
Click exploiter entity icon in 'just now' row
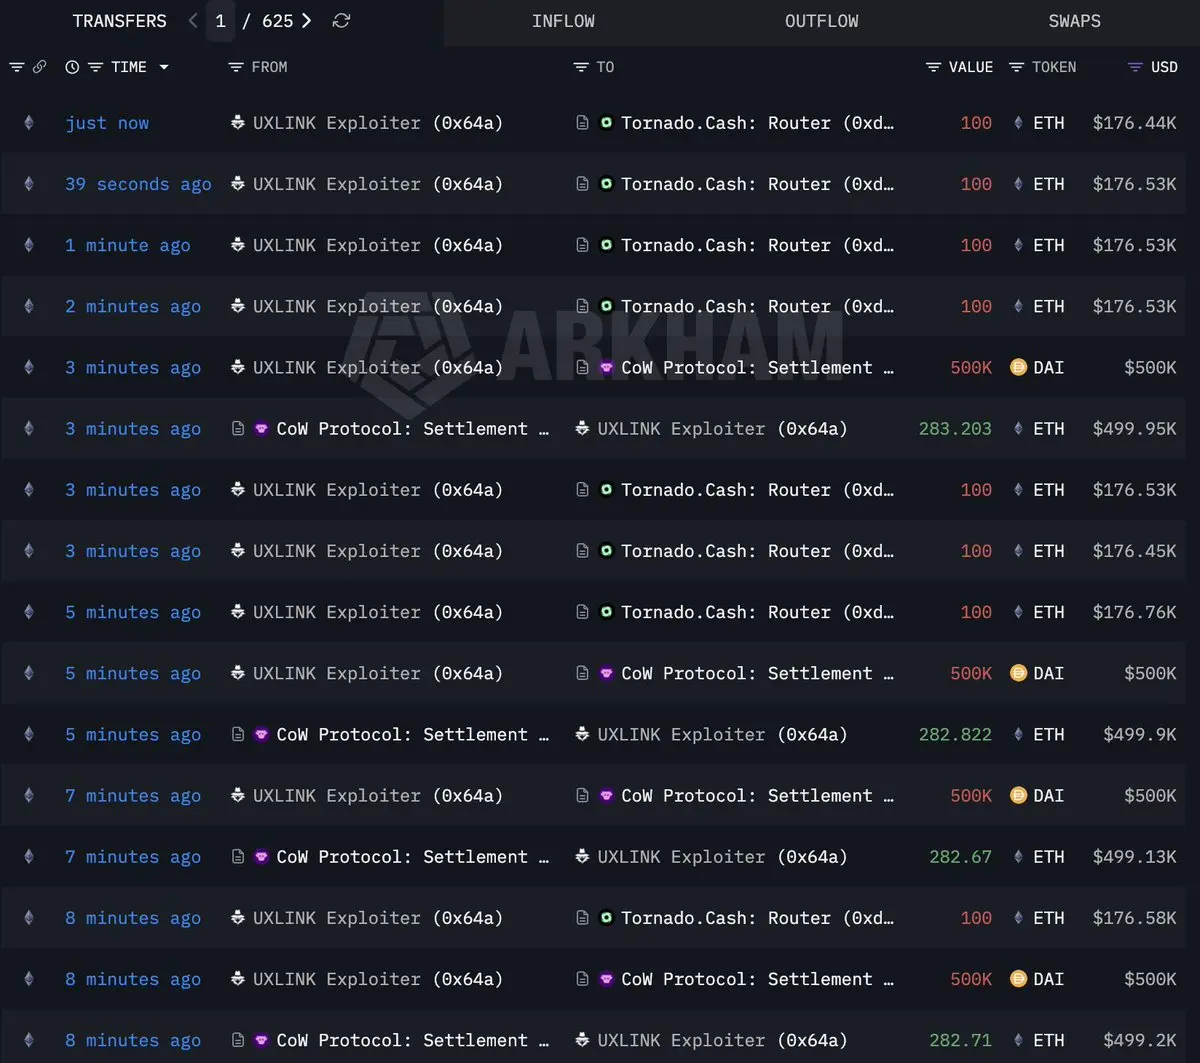point(237,123)
